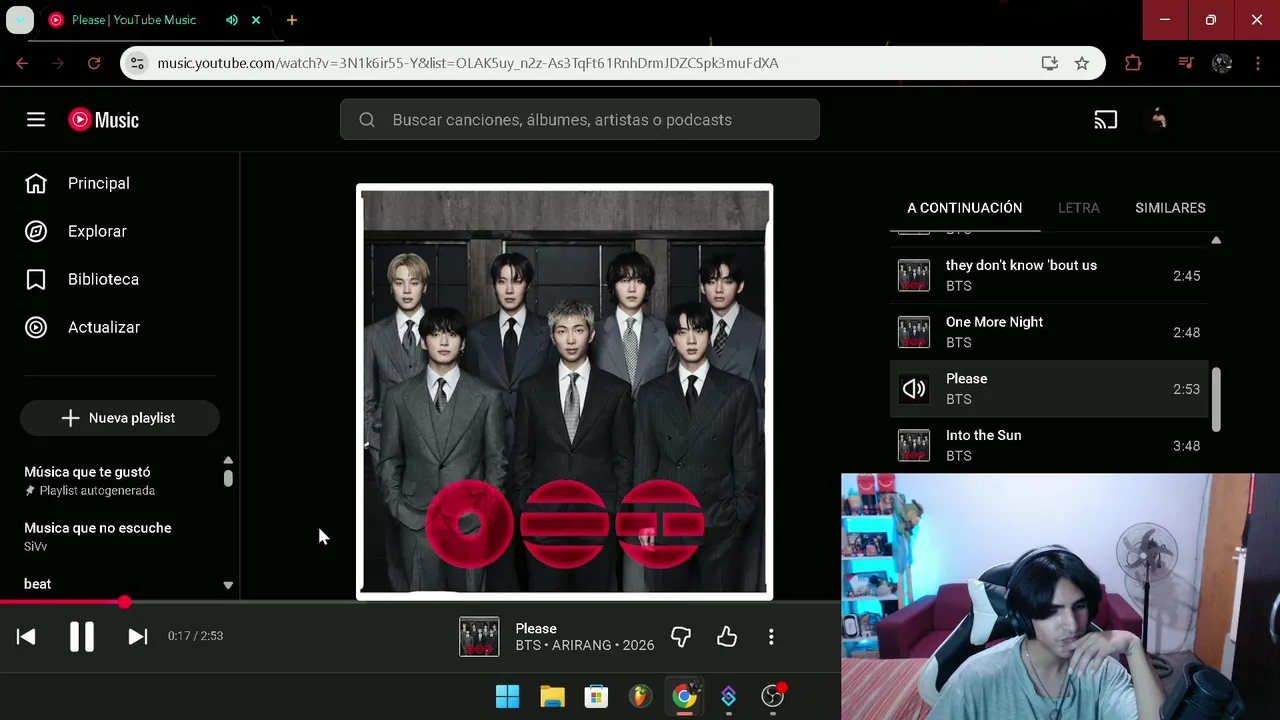
Task: Open browser media control icon
Action: pos(1186,63)
